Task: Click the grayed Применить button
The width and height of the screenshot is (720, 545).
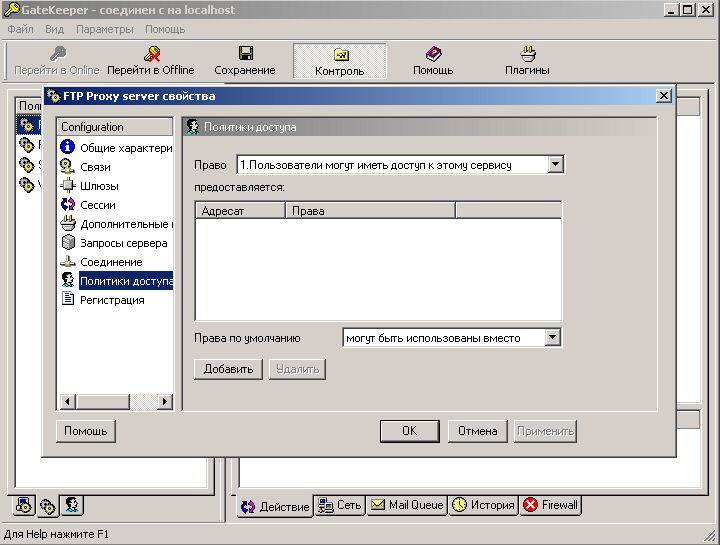Action: tap(545, 431)
